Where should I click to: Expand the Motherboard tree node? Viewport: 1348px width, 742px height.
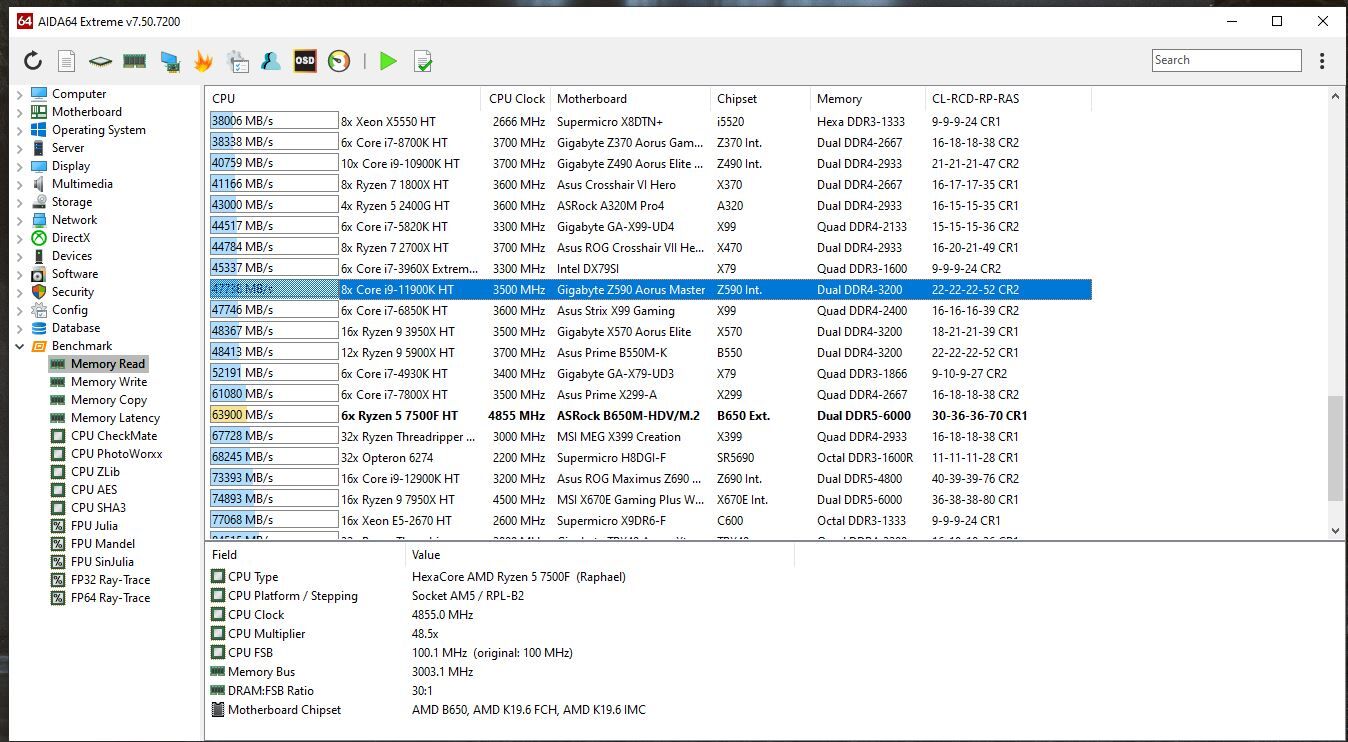[x=20, y=112]
